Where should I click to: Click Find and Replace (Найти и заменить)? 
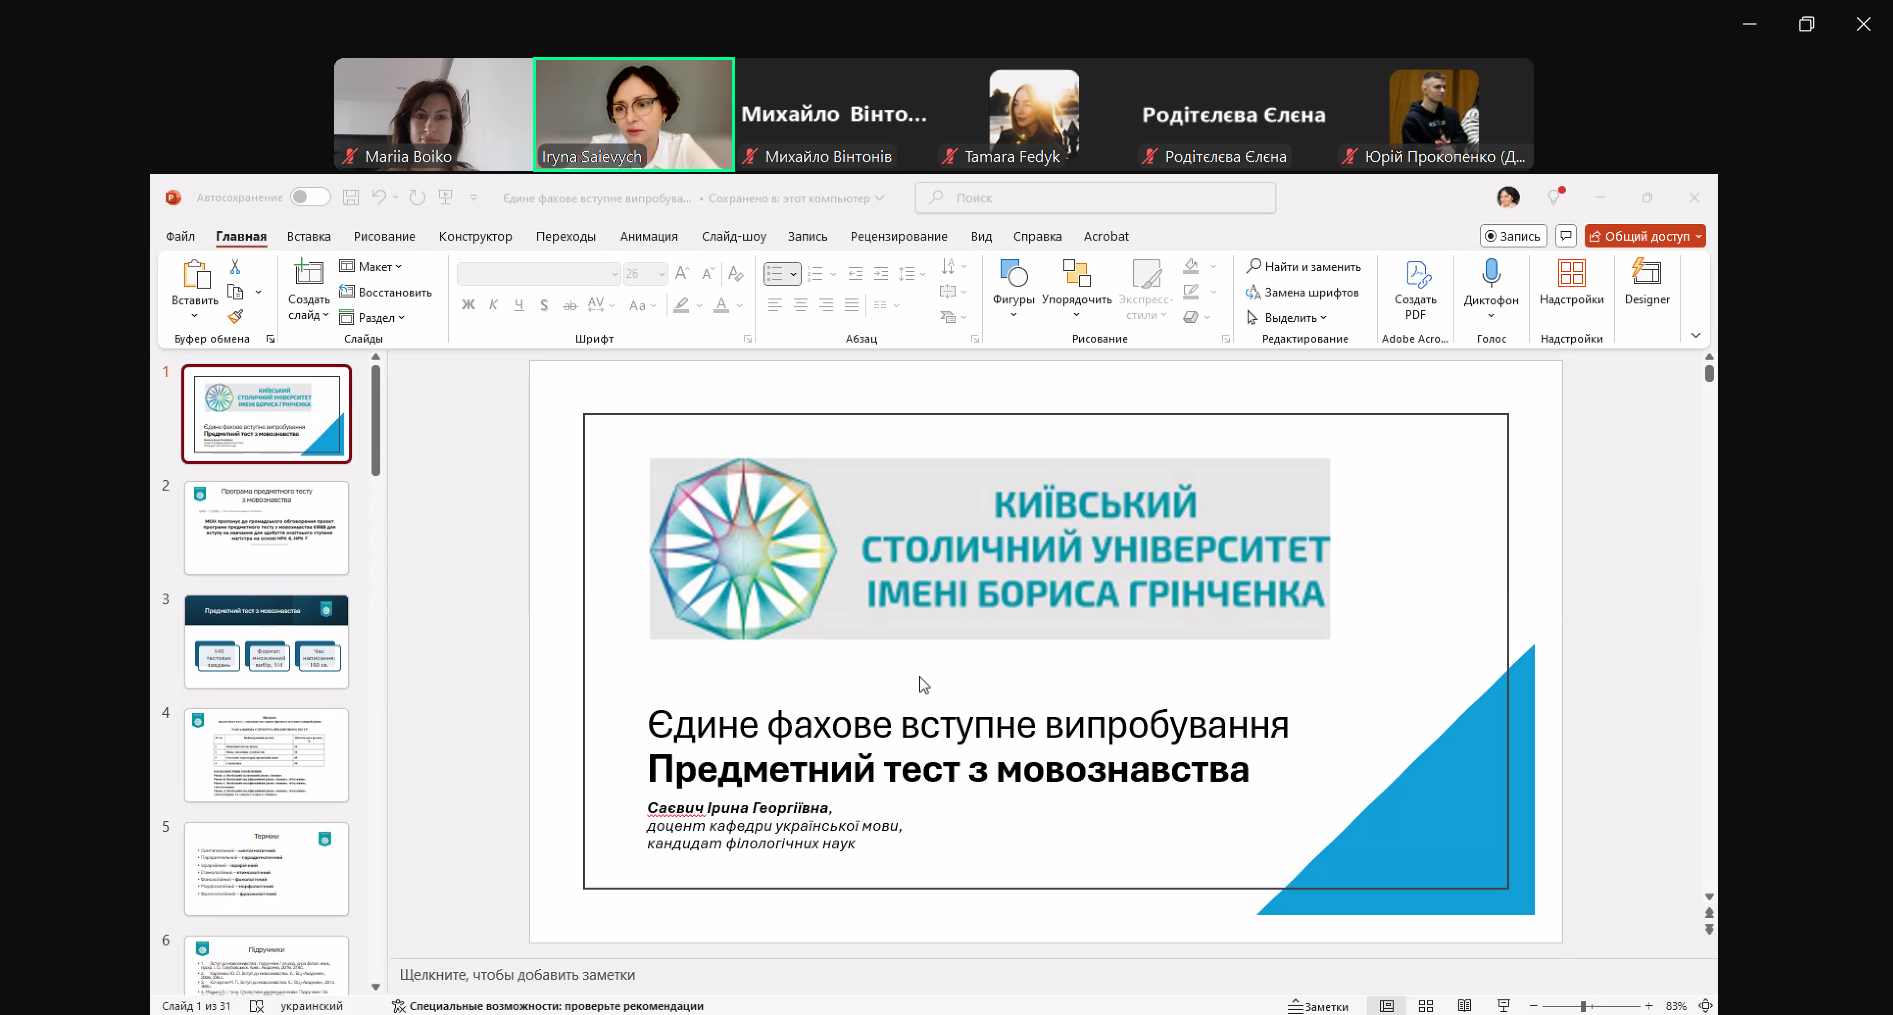tap(1303, 266)
